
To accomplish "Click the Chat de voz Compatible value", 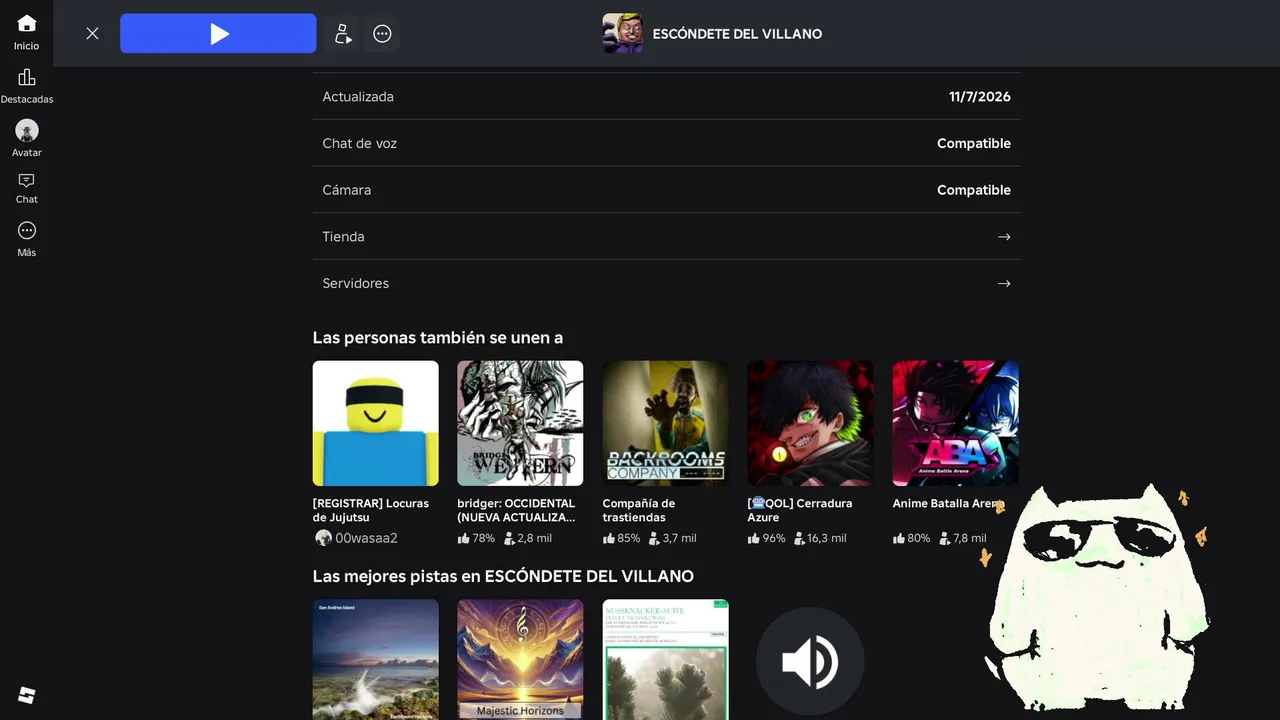I will [x=974, y=144].
